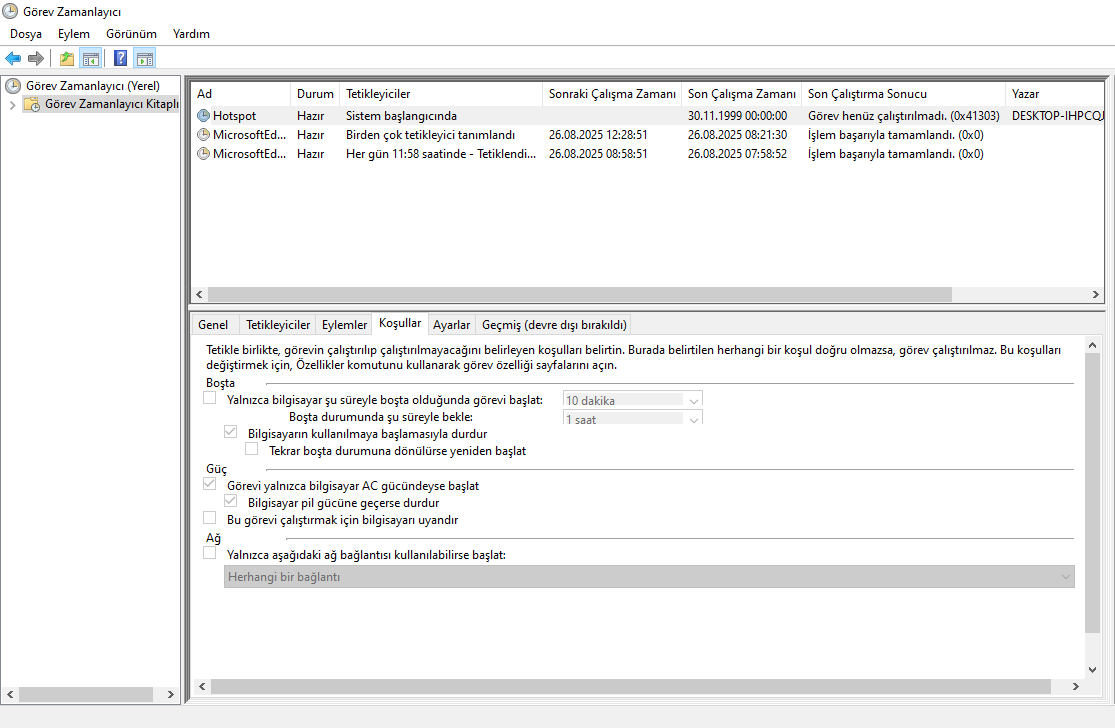The height and width of the screenshot is (728, 1115).
Task: Open the Görünüm menu
Action: point(132,34)
